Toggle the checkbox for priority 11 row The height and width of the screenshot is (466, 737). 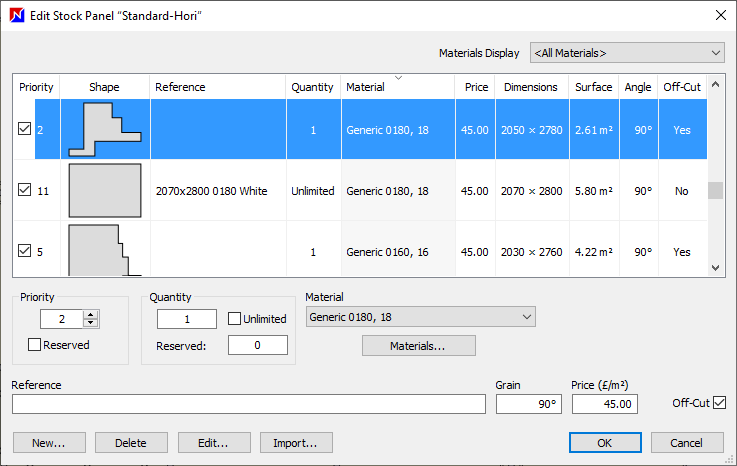[24, 190]
